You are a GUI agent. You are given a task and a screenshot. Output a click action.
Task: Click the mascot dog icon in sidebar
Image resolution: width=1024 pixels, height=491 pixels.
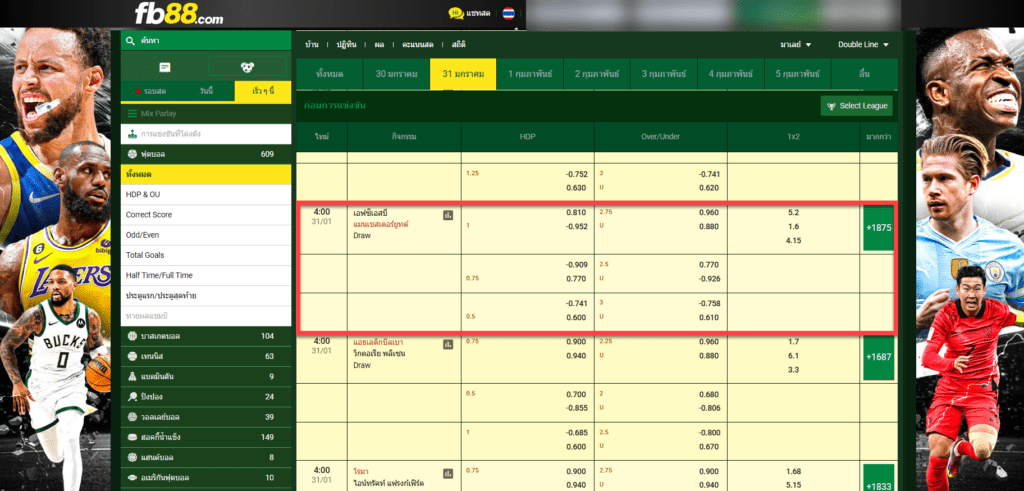pos(247,67)
